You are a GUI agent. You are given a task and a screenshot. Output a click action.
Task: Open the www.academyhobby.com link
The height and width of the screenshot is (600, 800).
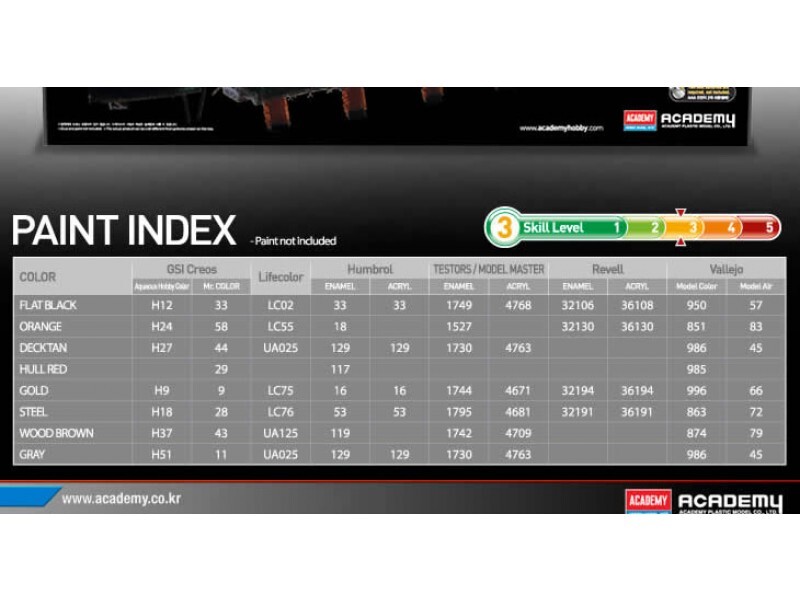[561, 128]
